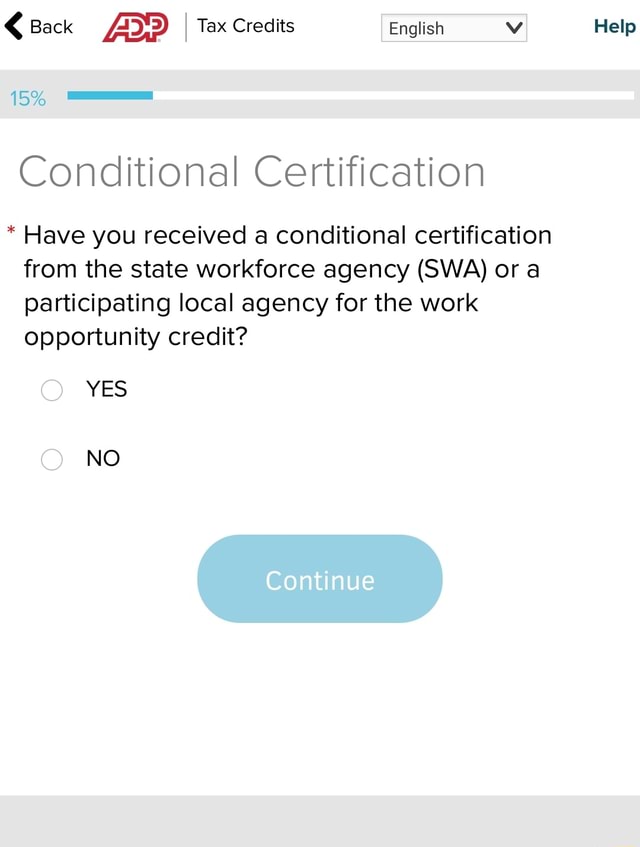Click the word English in language selector
The height and width of the screenshot is (847, 640).
[x=417, y=28]
